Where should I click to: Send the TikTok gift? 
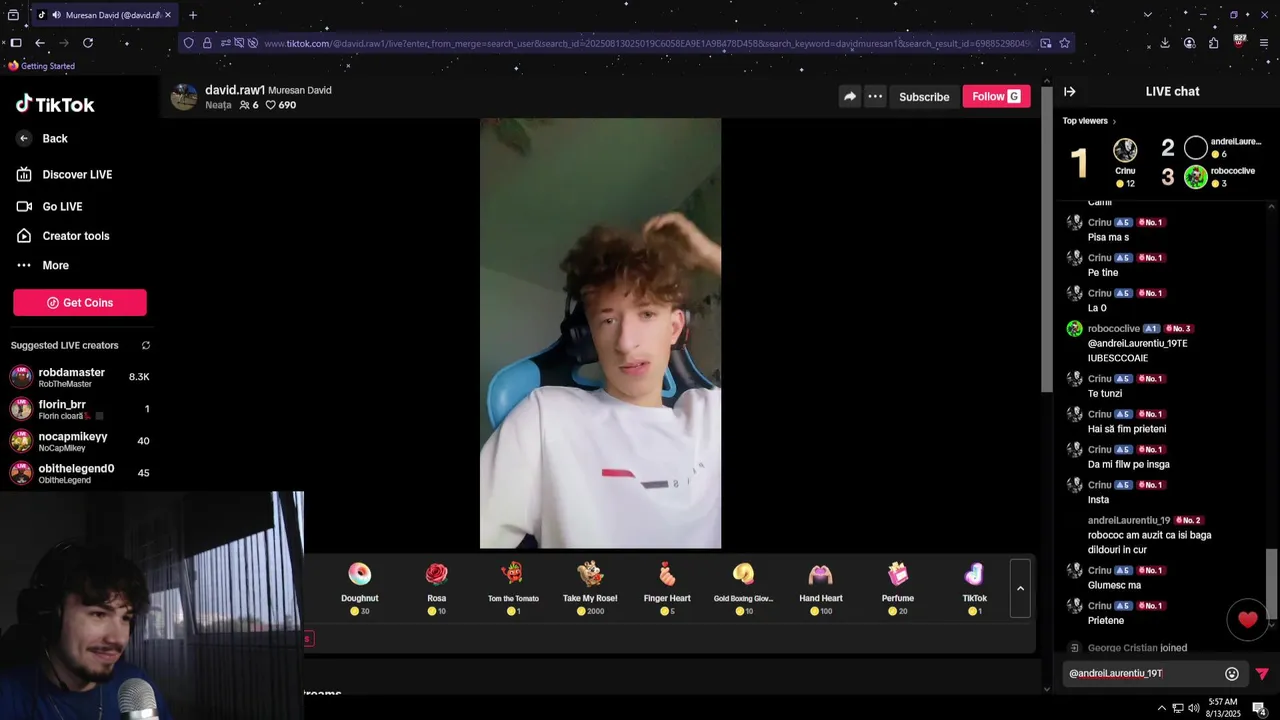[x=975, y=587]
